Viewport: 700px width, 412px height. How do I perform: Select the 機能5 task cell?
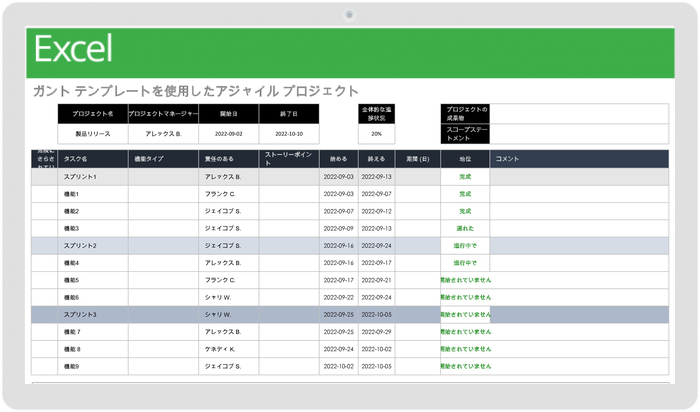pos(93,280)
